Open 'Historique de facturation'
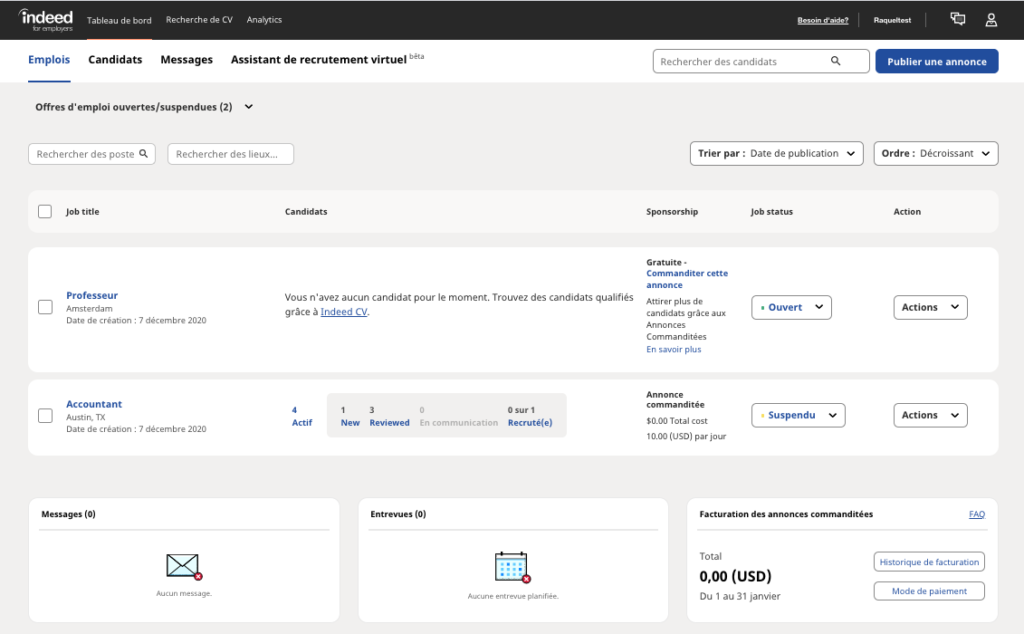The height and width of the screenshot is (634, 1024). coord(928,561)
